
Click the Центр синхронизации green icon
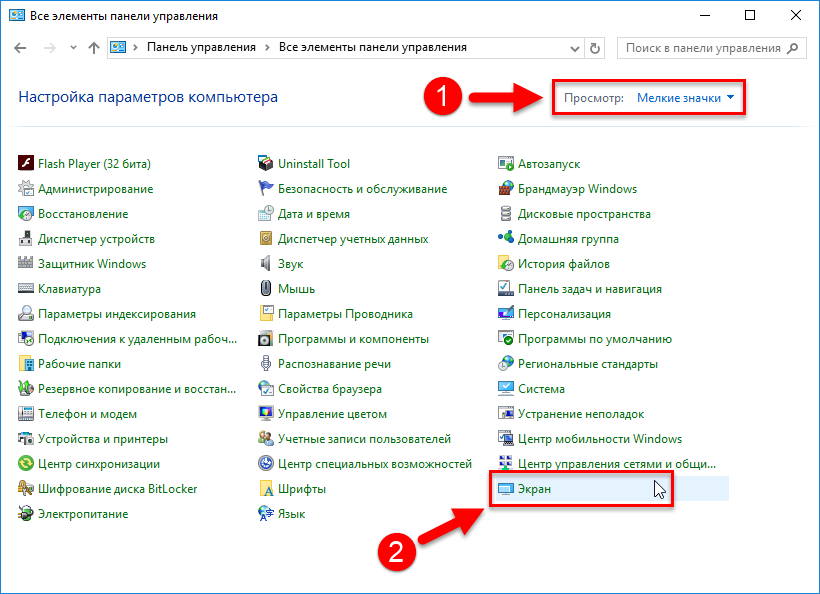click(x=27, y=464)
